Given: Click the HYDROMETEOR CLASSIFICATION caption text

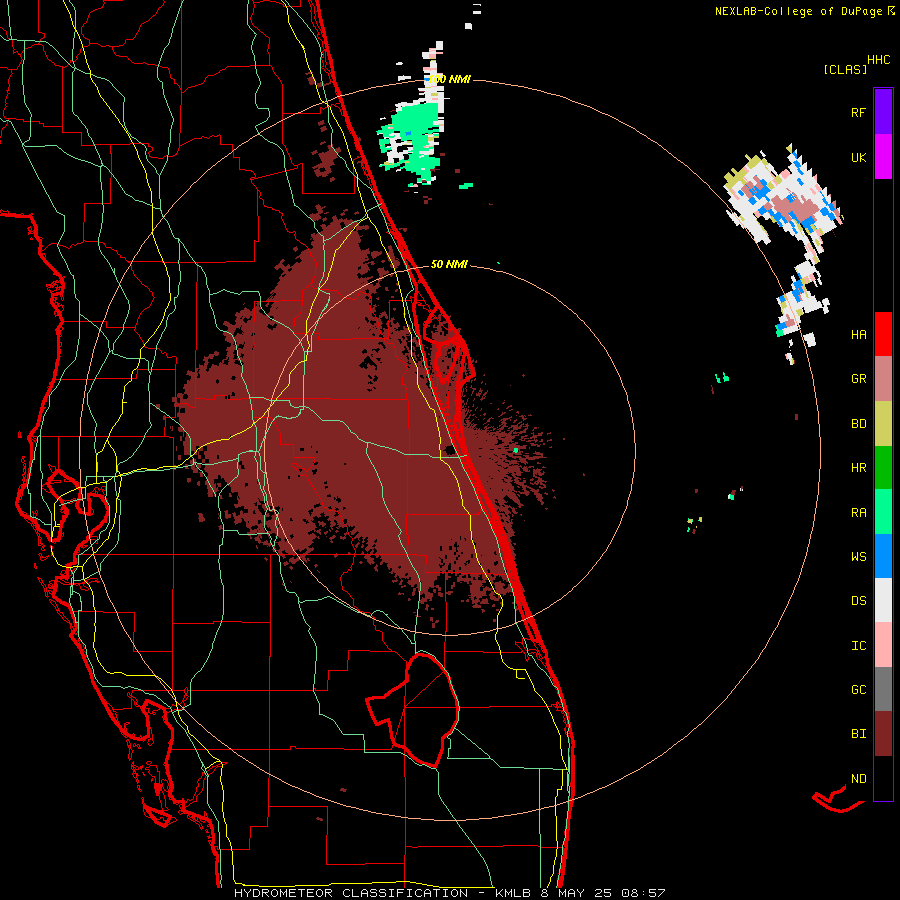Looking at the screenshot, I should point(351,893).
